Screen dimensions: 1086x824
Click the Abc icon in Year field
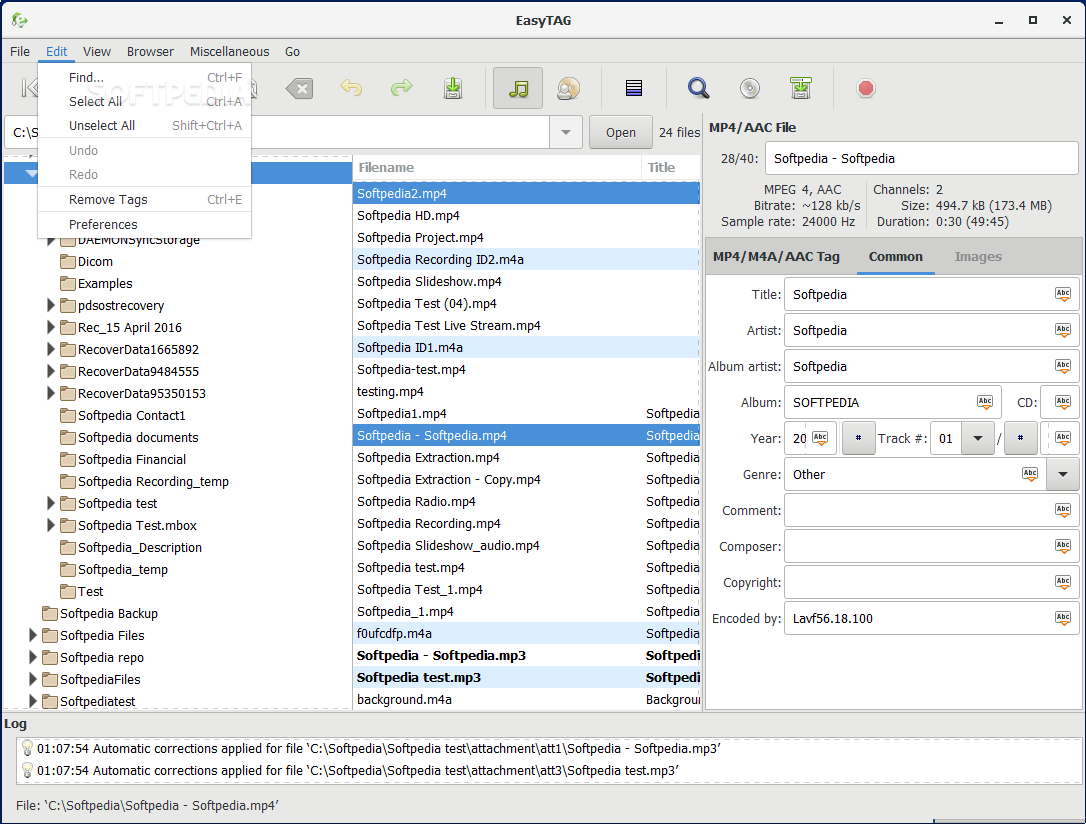[820, 438]
